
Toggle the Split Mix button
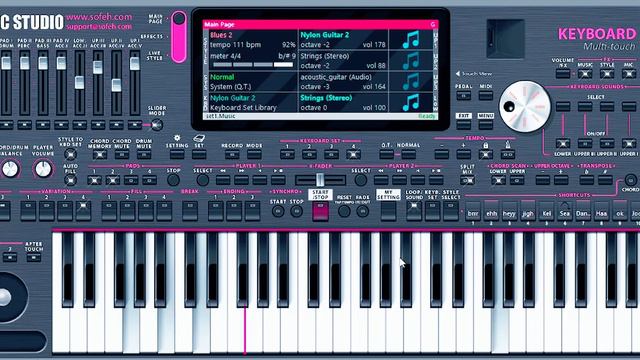[x=467, y=180]
